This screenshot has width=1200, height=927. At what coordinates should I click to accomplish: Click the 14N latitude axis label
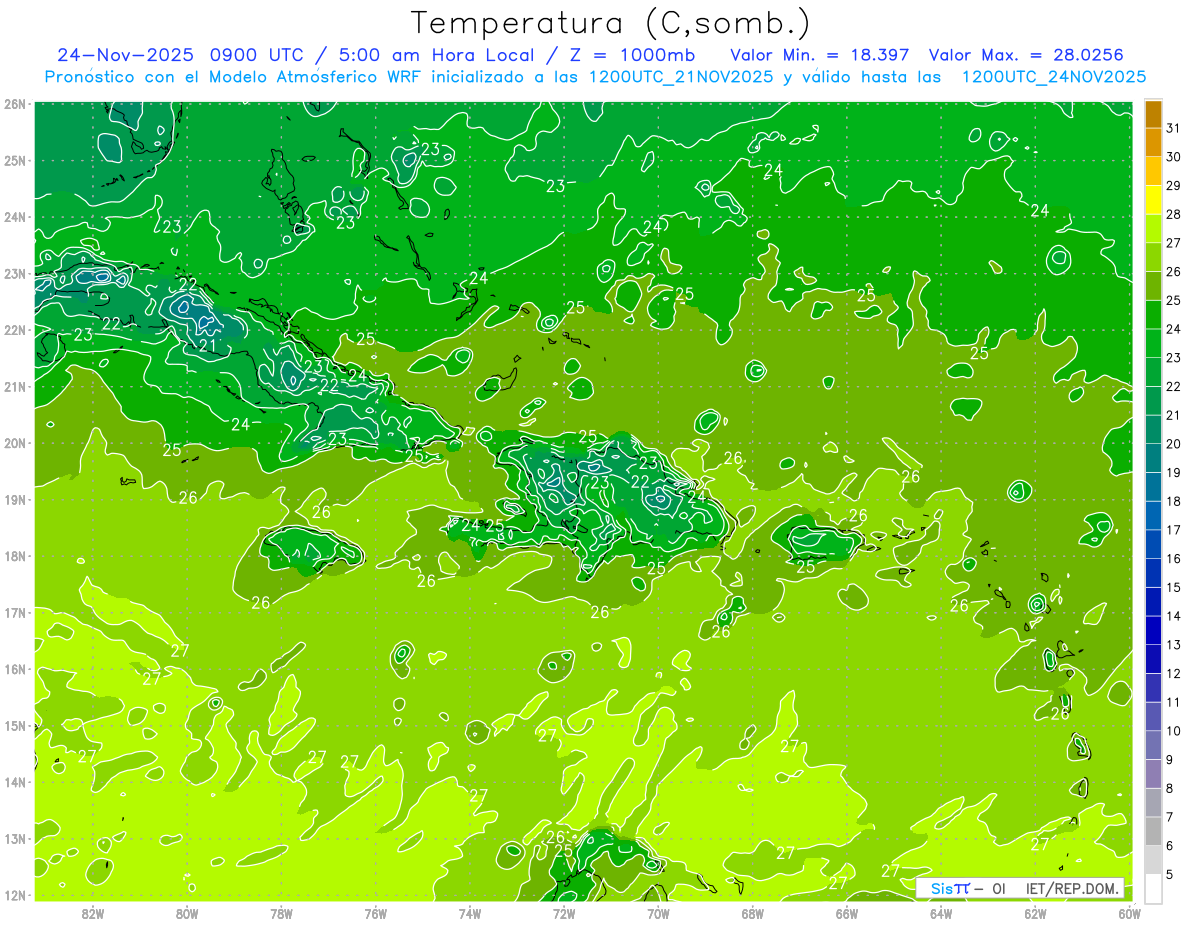click(15, 782)
